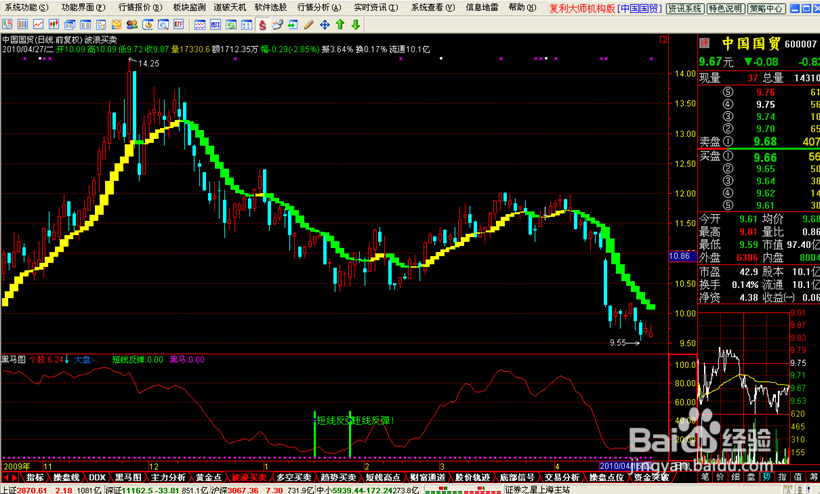Switch to the 操盘点位 tab
The image size is (820, 494).
[607, 477]
